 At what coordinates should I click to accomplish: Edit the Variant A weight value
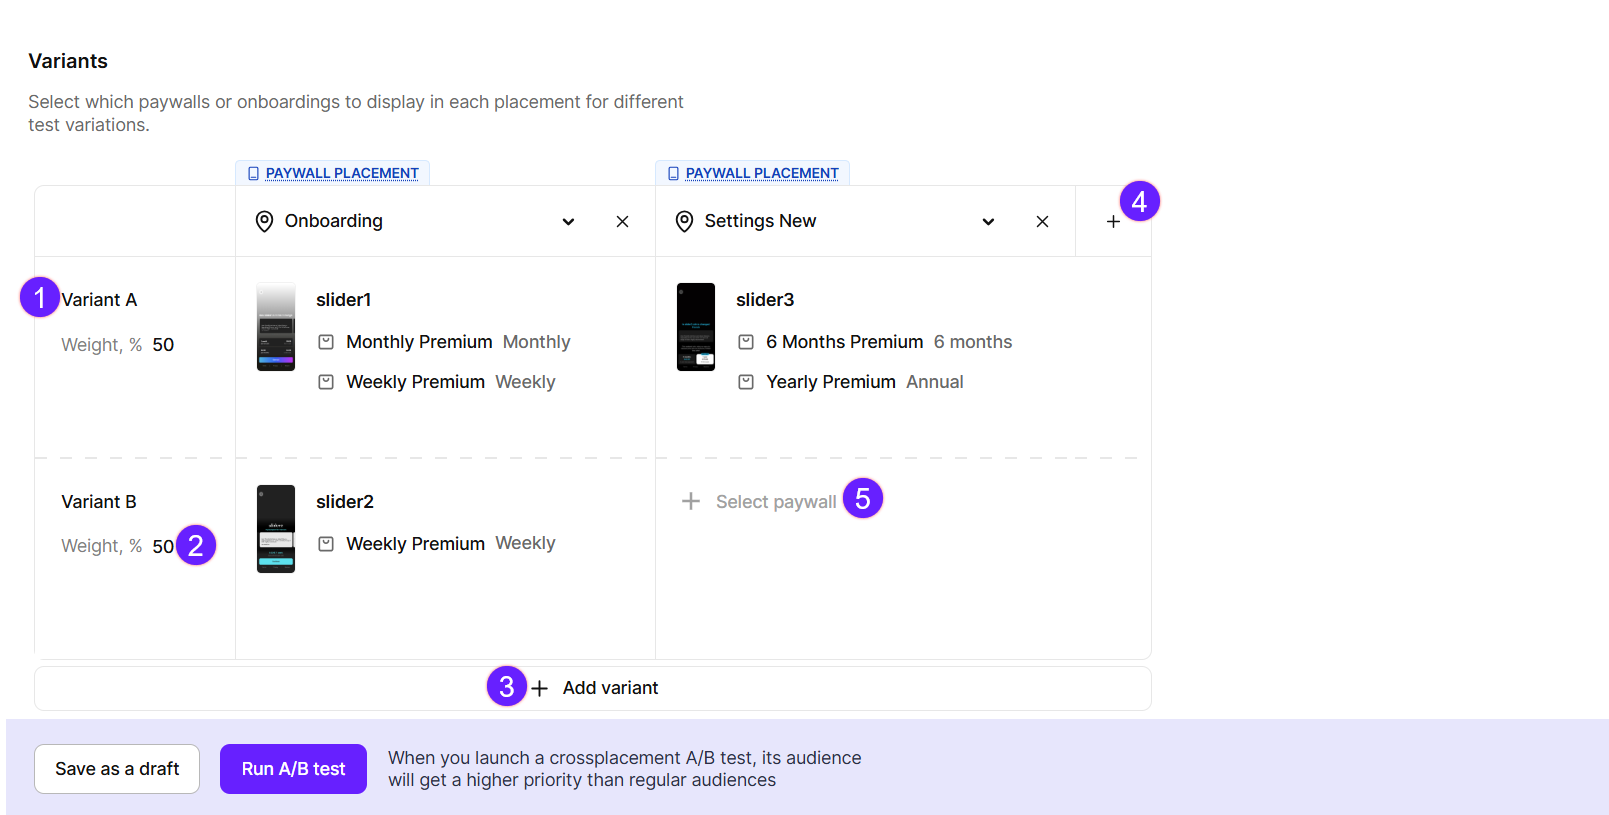[163, 345]
